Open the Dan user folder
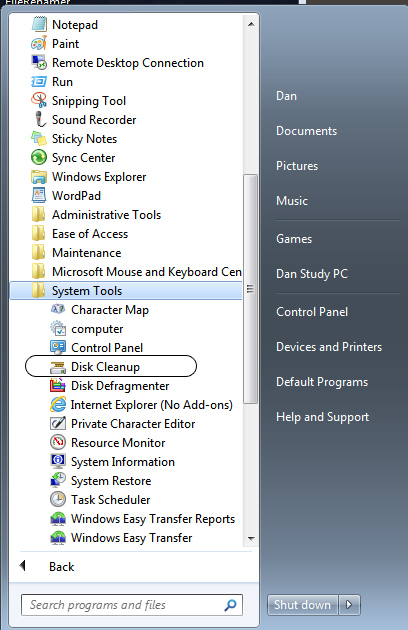 pos(286,96)
